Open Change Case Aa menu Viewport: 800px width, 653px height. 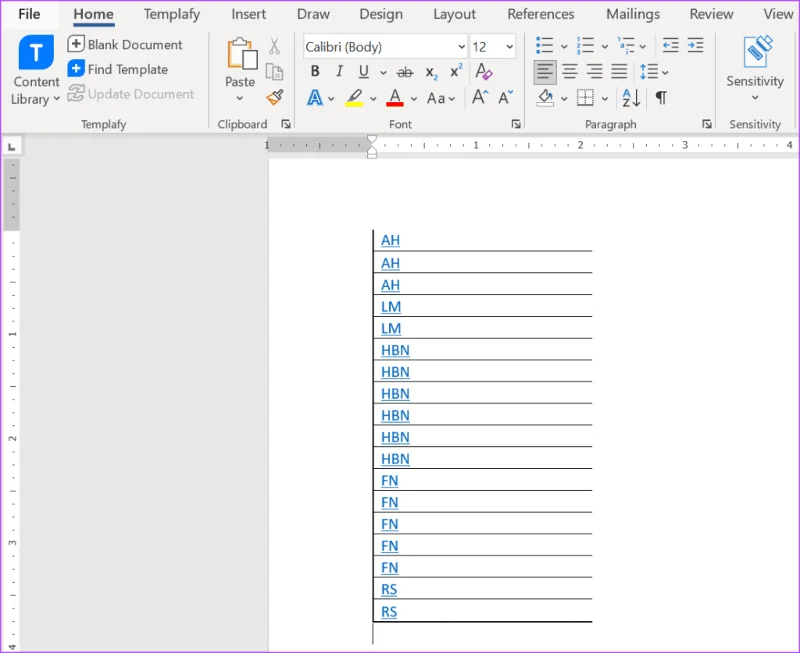[x=441, y=98]
